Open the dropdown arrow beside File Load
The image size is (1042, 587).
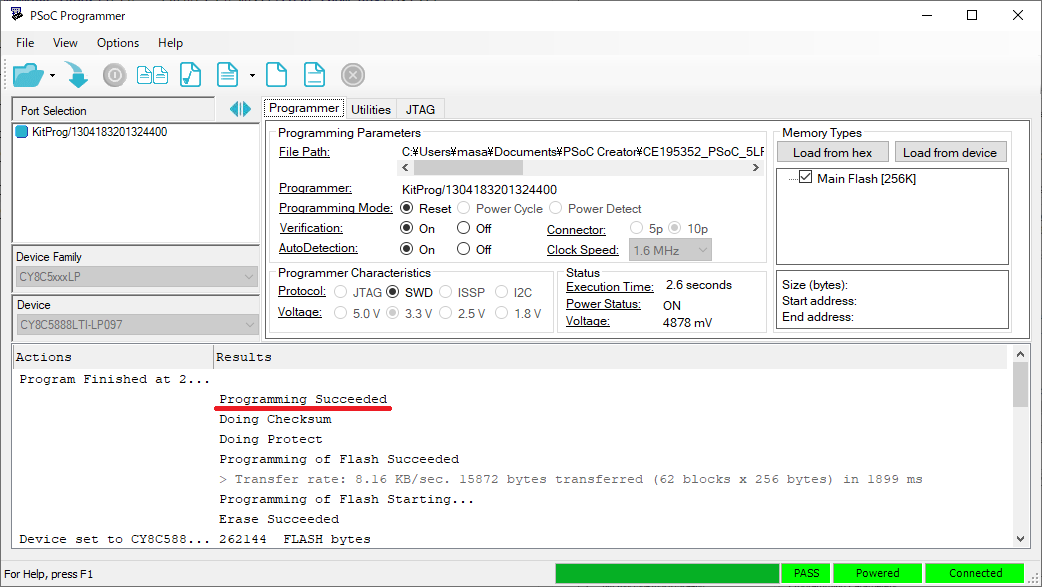pos(52,76)
